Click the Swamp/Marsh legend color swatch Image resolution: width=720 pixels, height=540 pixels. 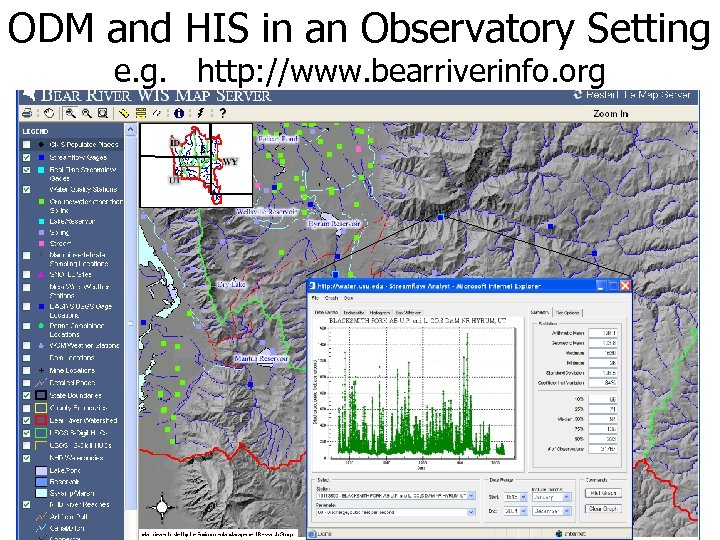coord(41,493)
